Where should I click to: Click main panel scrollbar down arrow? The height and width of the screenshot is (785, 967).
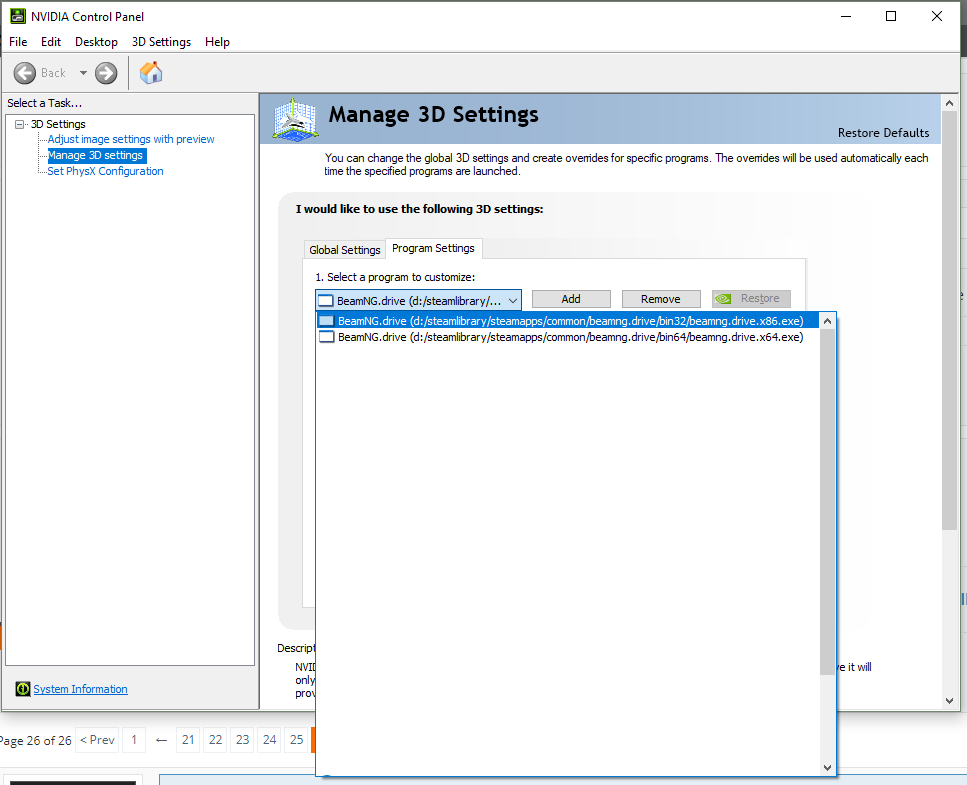(949, 701)
